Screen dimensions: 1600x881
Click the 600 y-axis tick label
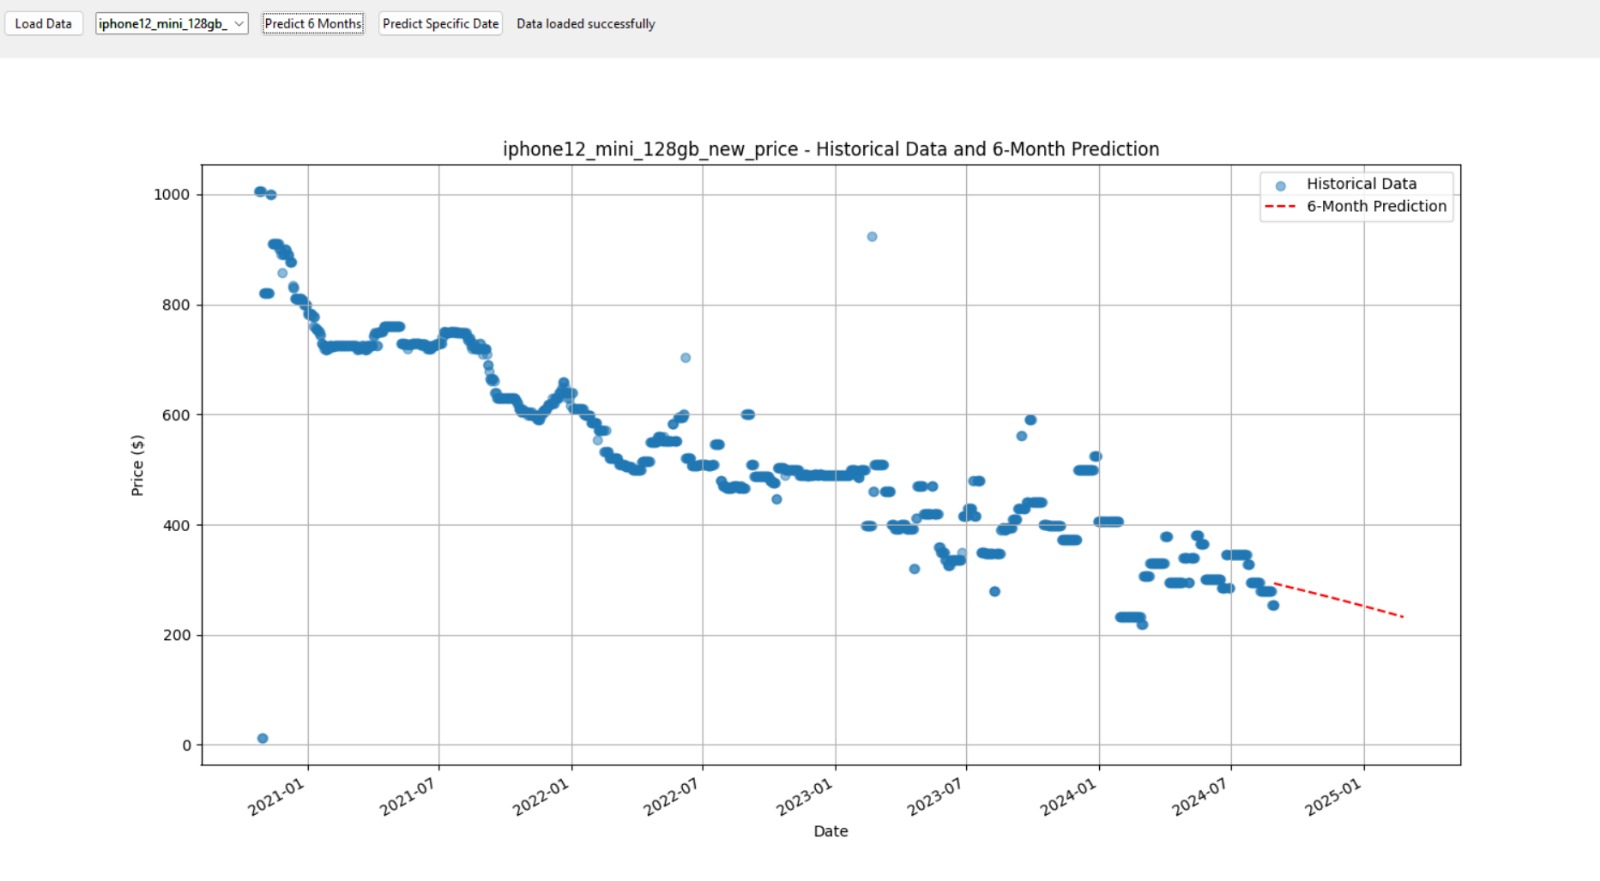(x=176, y=415)
